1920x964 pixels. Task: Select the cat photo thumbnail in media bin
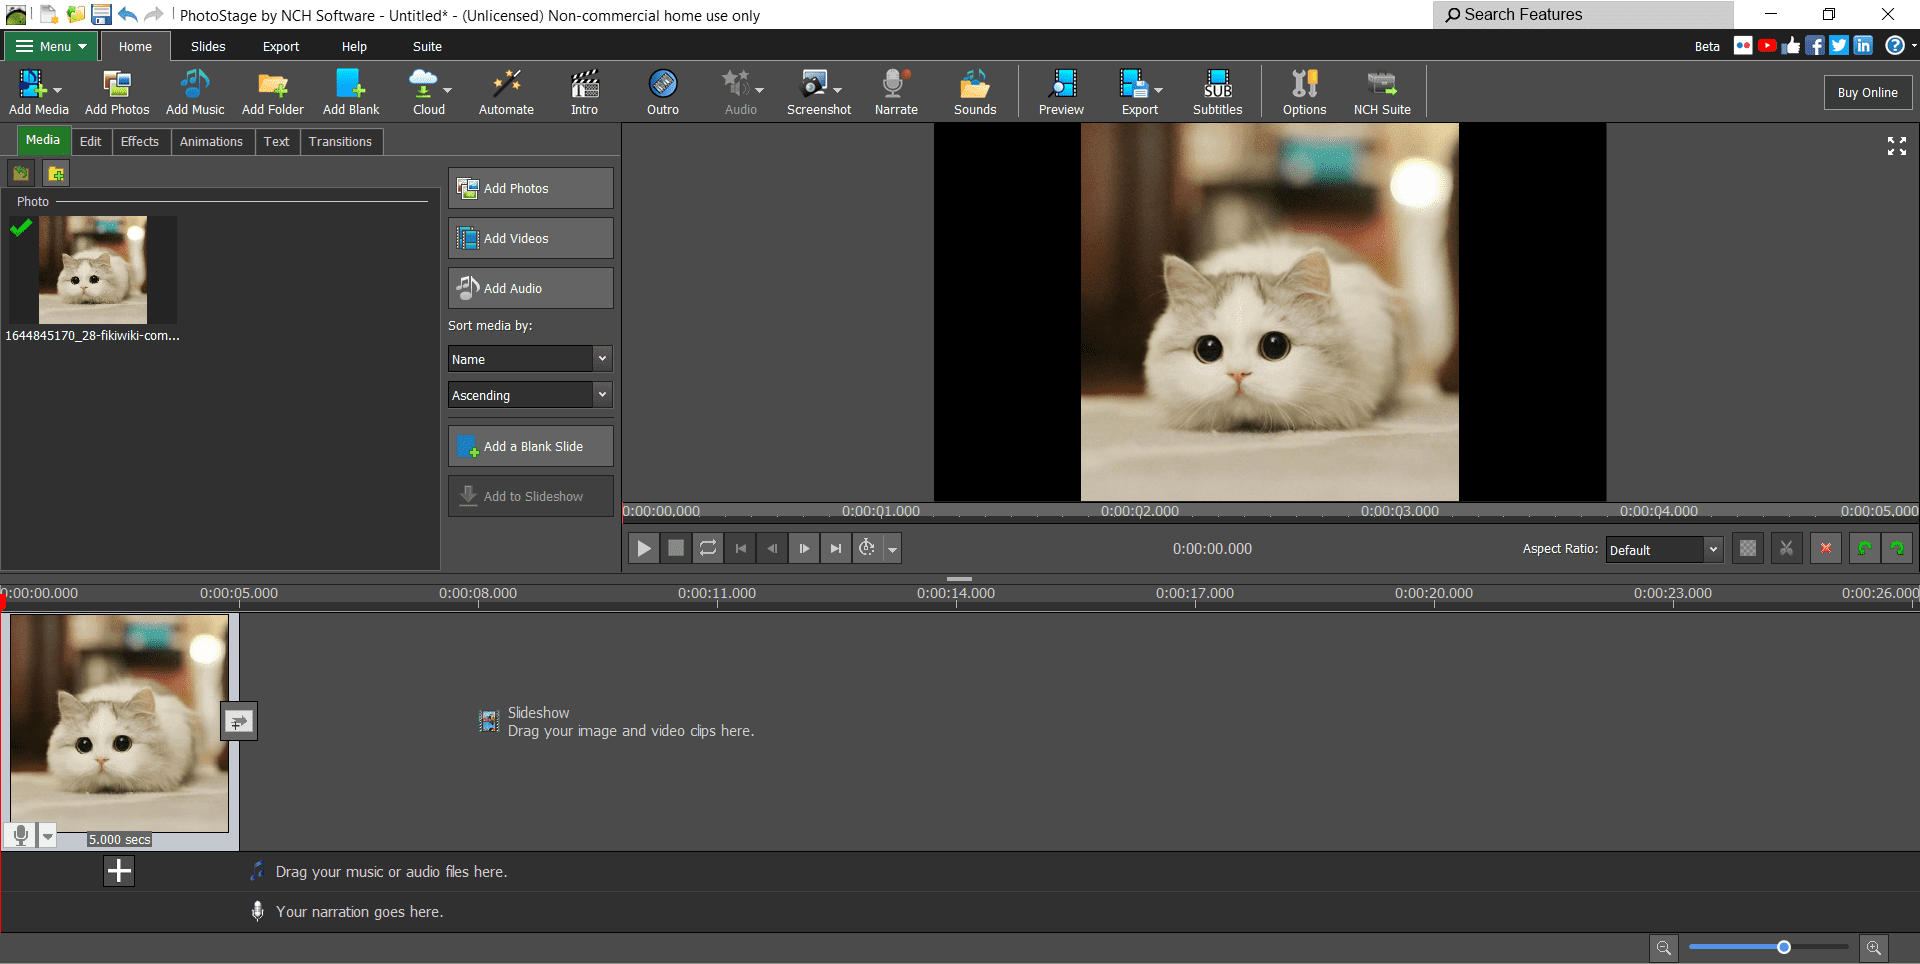point(93,270)
